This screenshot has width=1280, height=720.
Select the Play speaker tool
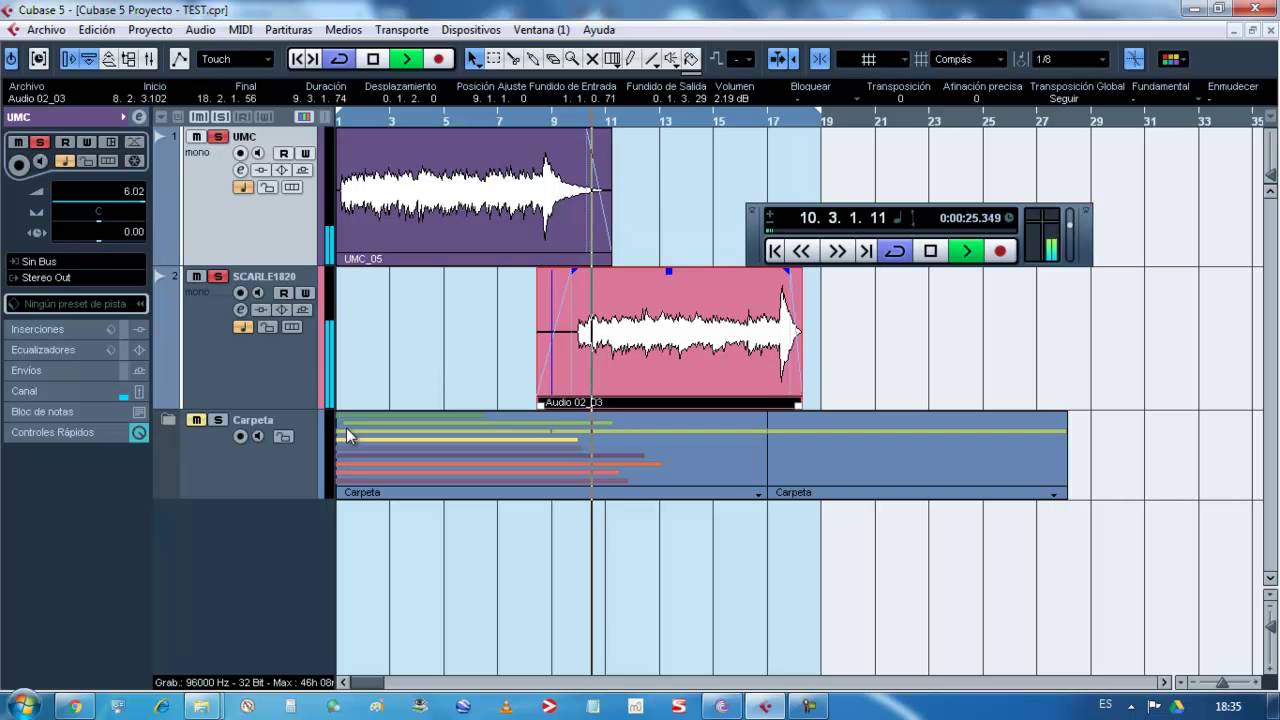671,59
